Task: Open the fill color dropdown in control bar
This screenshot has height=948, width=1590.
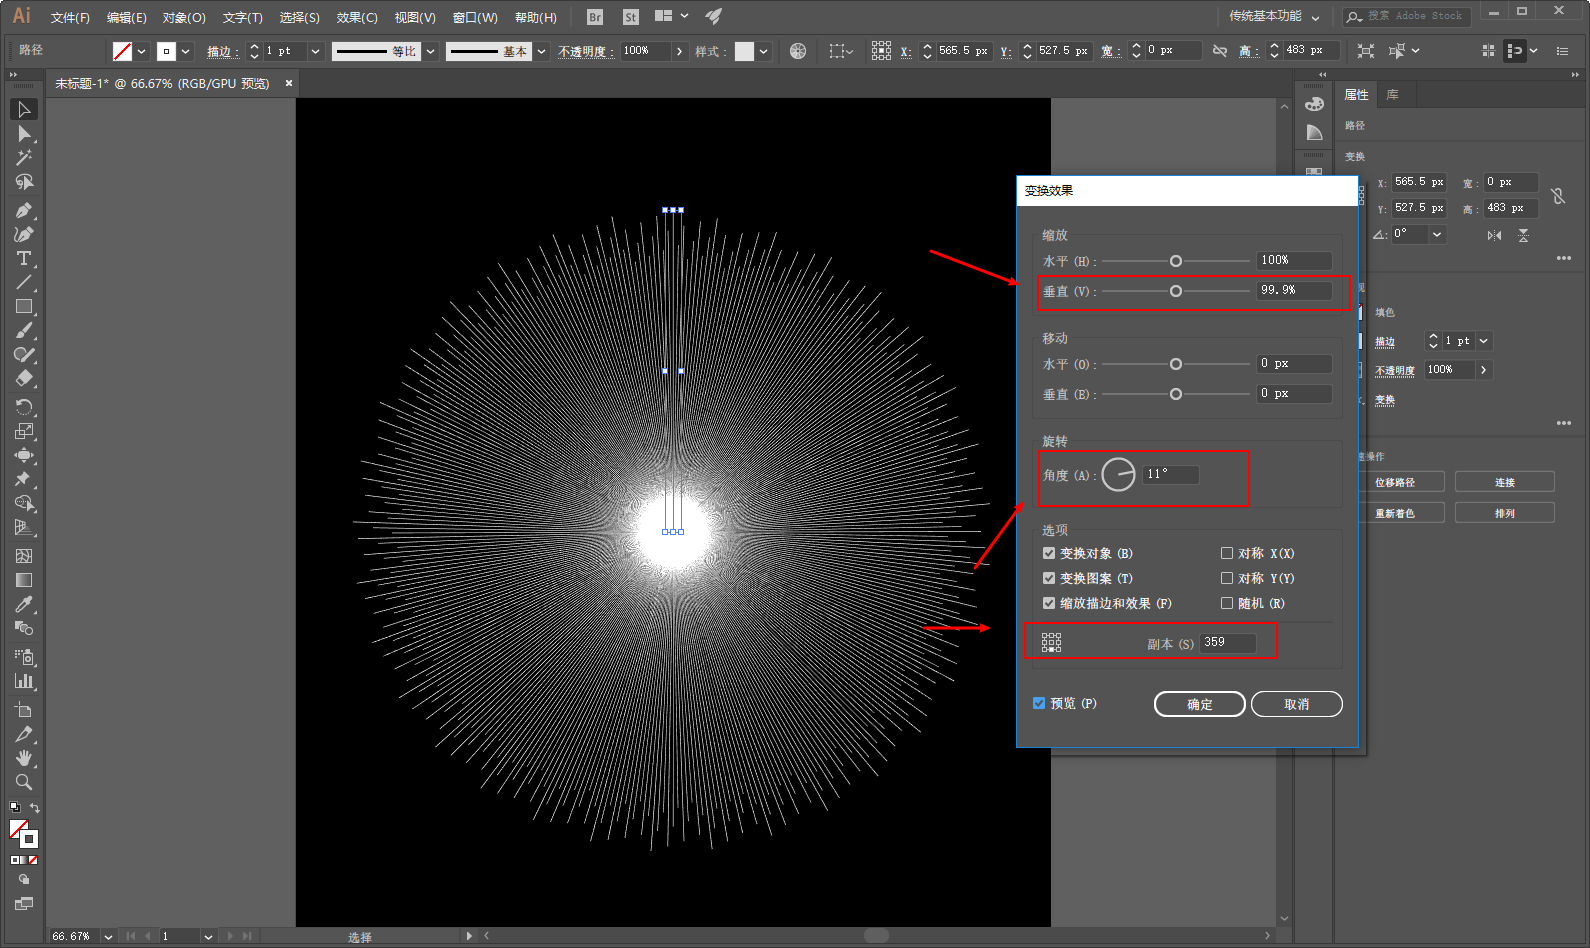Action: tap(142, 51)
